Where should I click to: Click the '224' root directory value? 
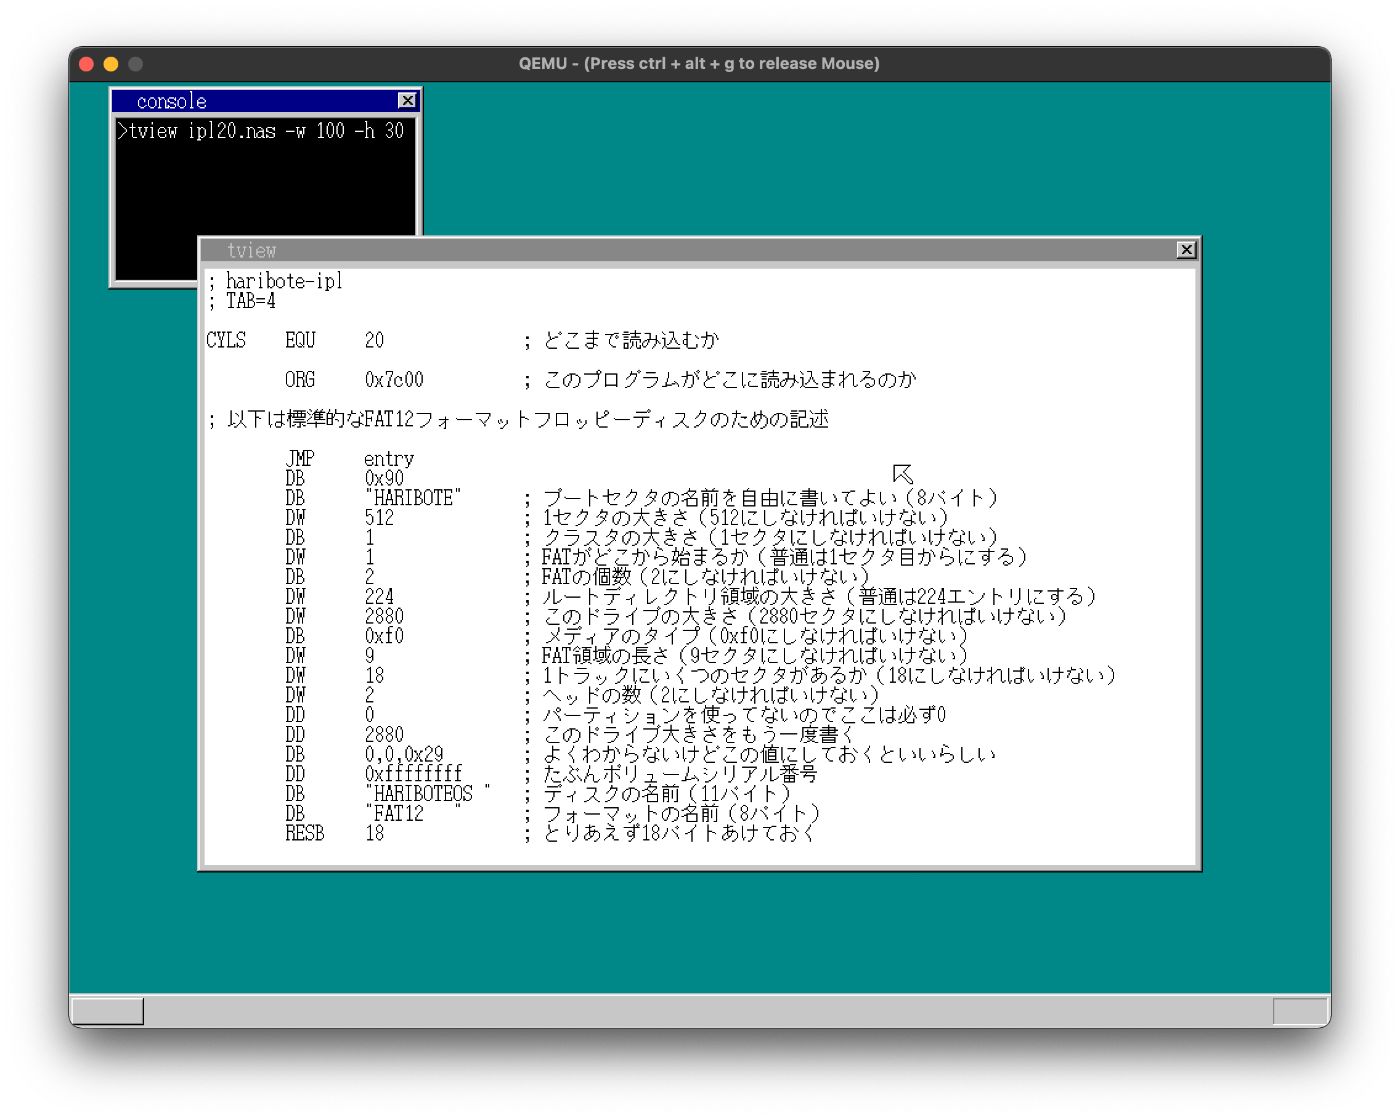[379, 597]
